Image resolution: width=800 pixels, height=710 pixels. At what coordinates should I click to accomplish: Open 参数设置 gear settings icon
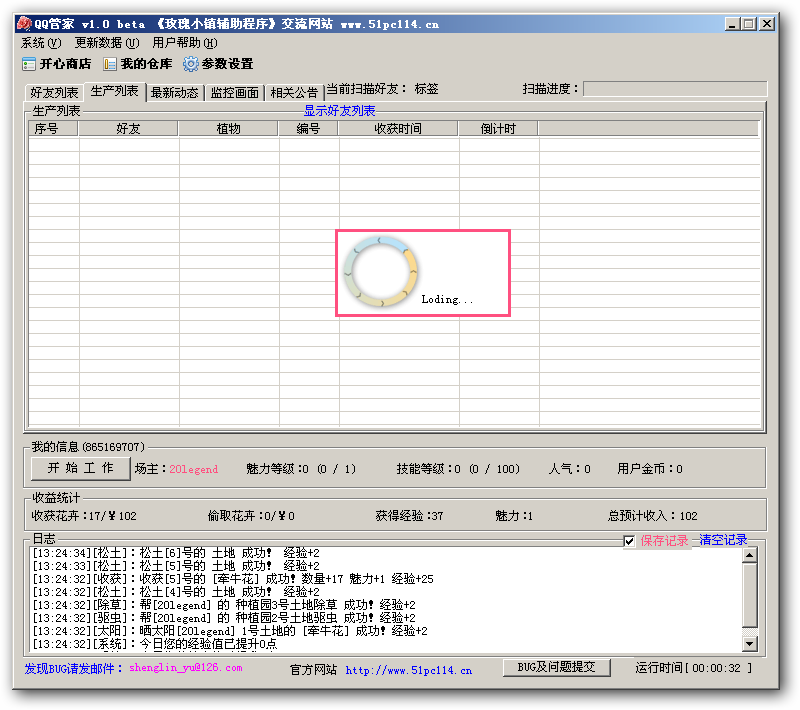218,64
